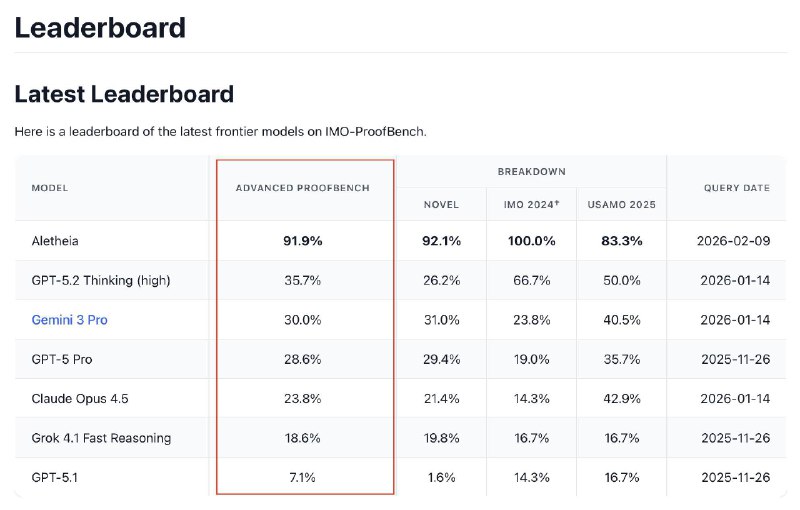Click Aletheia's 100.0% IMO 2024 score

[x=531, y=241]
